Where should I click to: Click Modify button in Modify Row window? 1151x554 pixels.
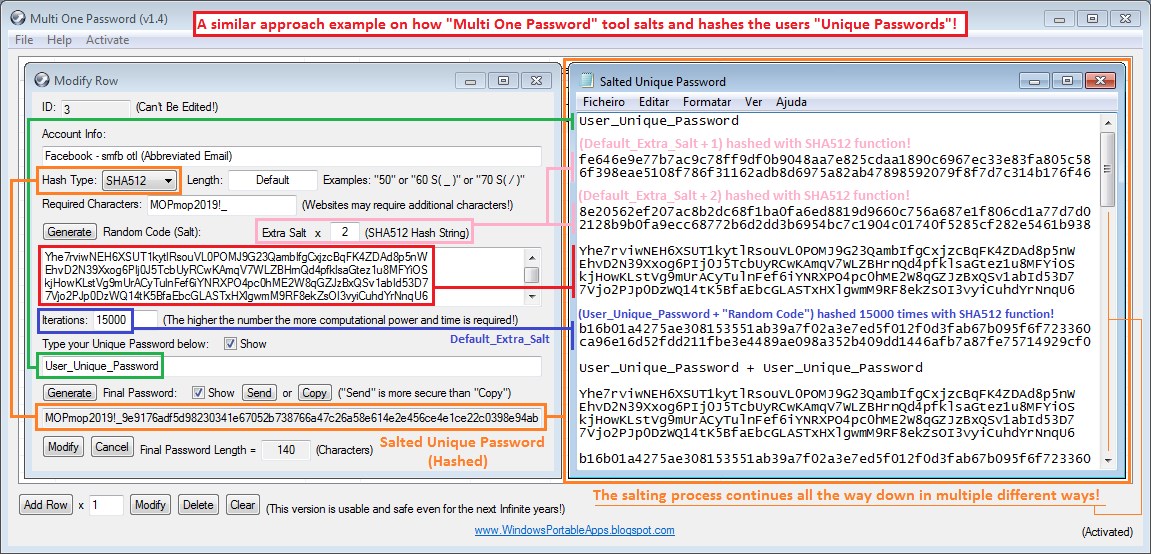[64, 446]
